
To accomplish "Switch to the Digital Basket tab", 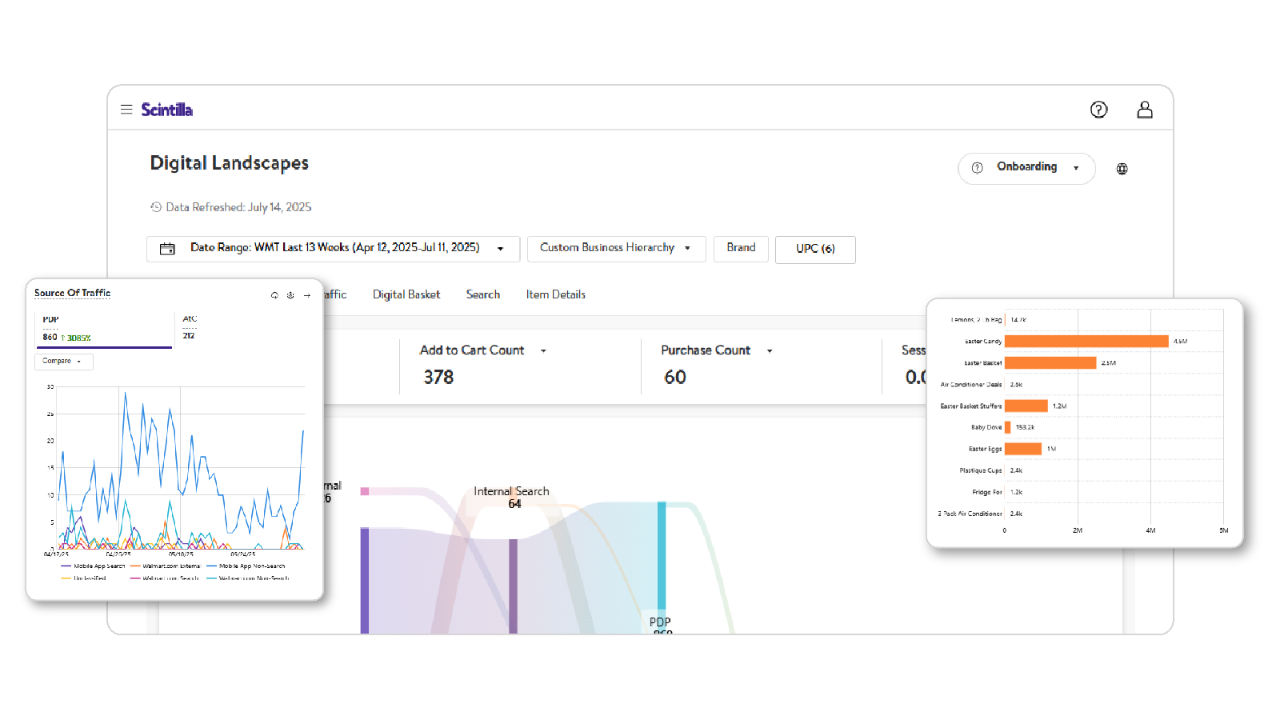I will pos(406,295).
